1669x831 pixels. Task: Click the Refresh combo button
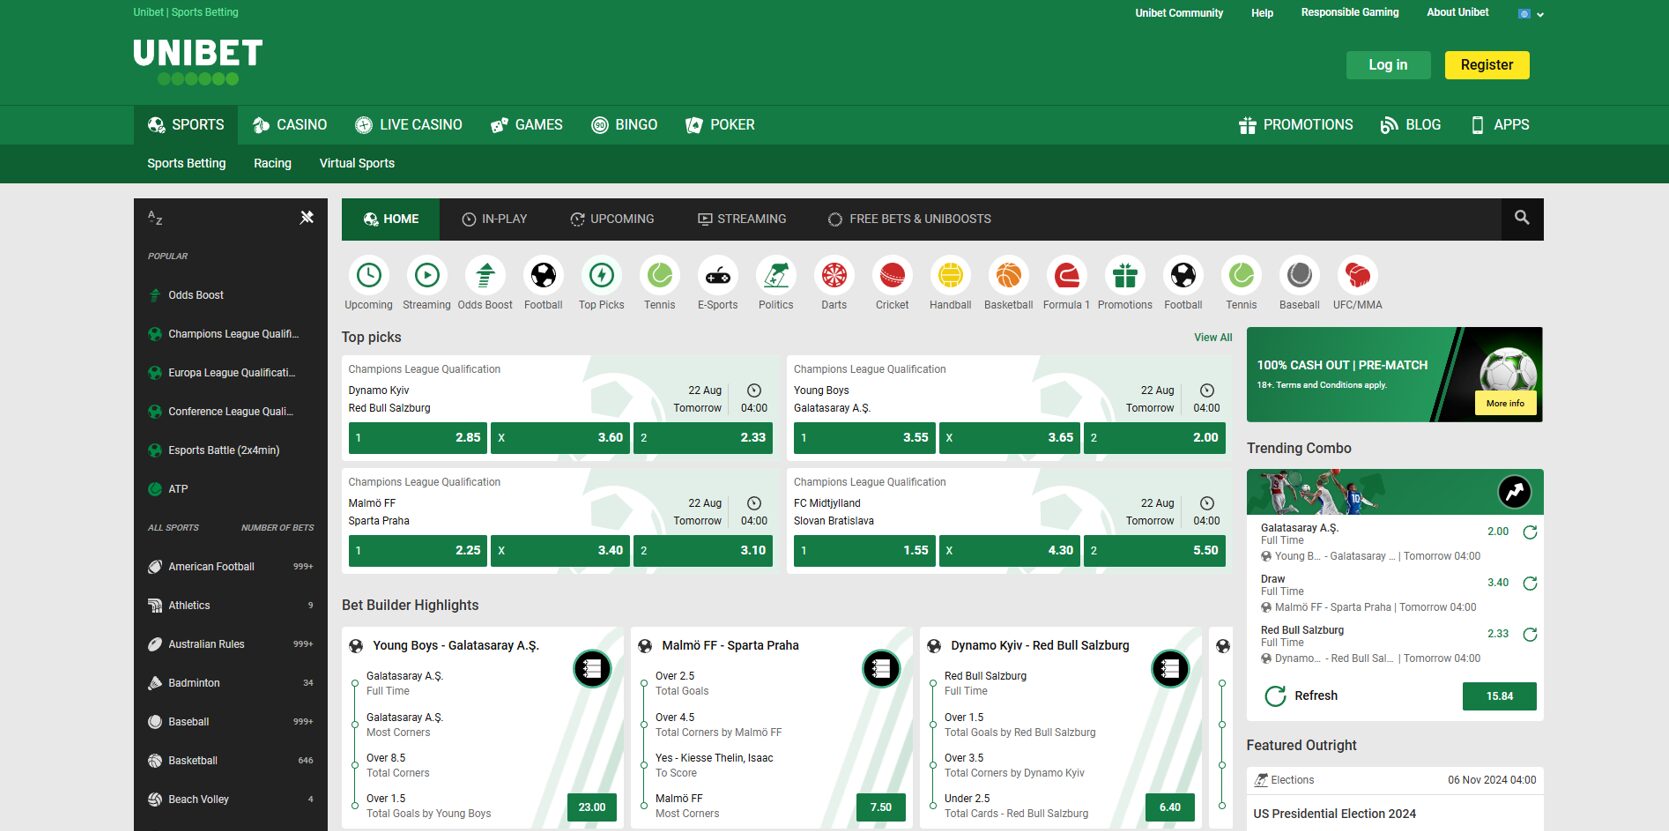pos(1302,696)
